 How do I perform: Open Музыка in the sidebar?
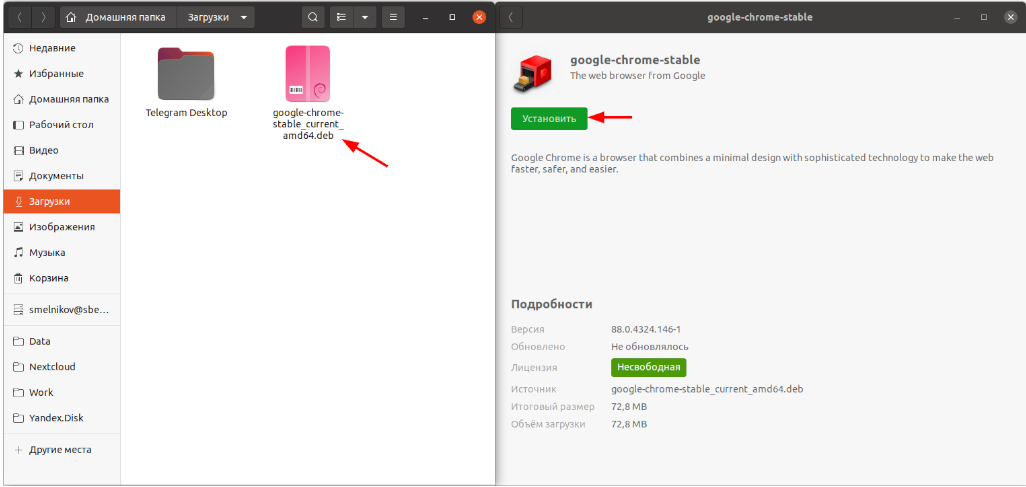tap(62, 253)
